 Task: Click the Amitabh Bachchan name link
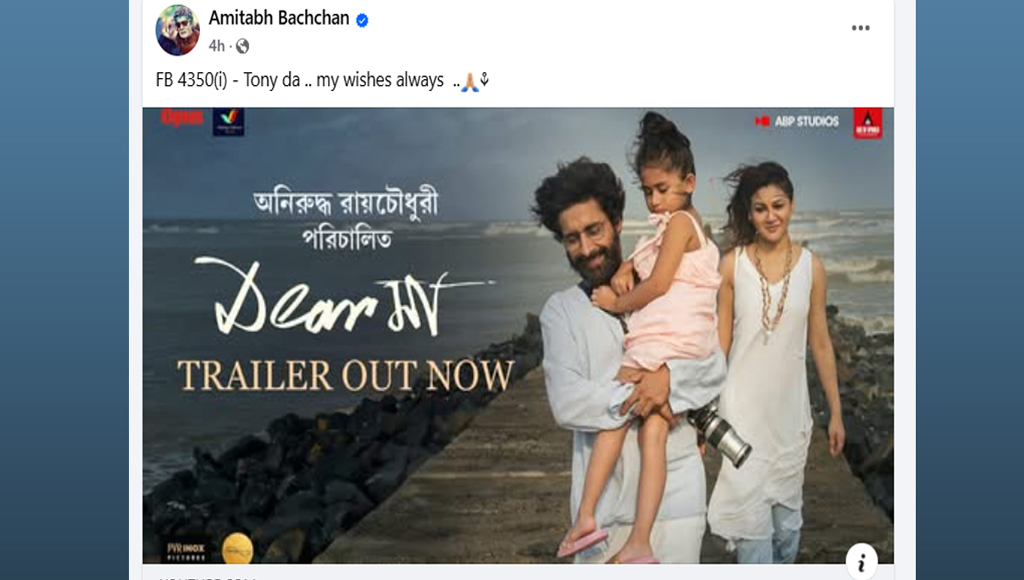279,18
